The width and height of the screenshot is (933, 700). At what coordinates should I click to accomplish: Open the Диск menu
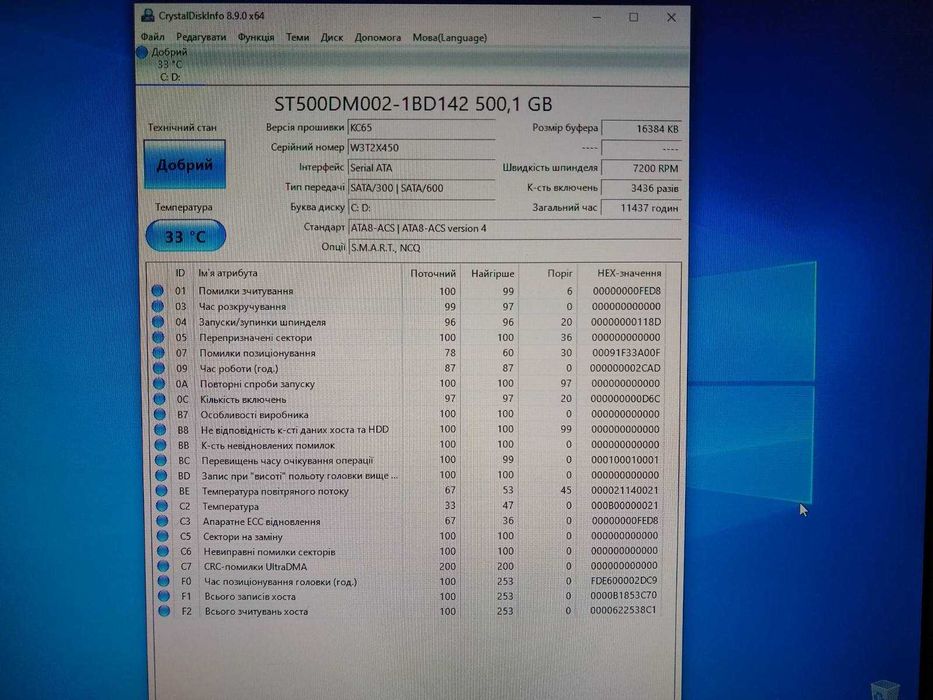[x=332, y=37]
